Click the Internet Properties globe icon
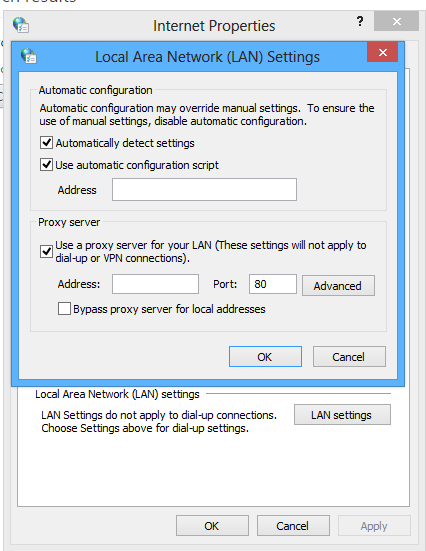This screenshot has width=426, height=551. point(21,25)
